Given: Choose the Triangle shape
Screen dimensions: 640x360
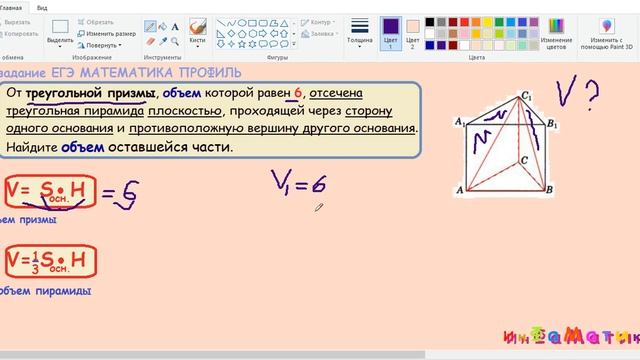Looking at the screenshot, I should pyautogui.click(x=284, y=23).
